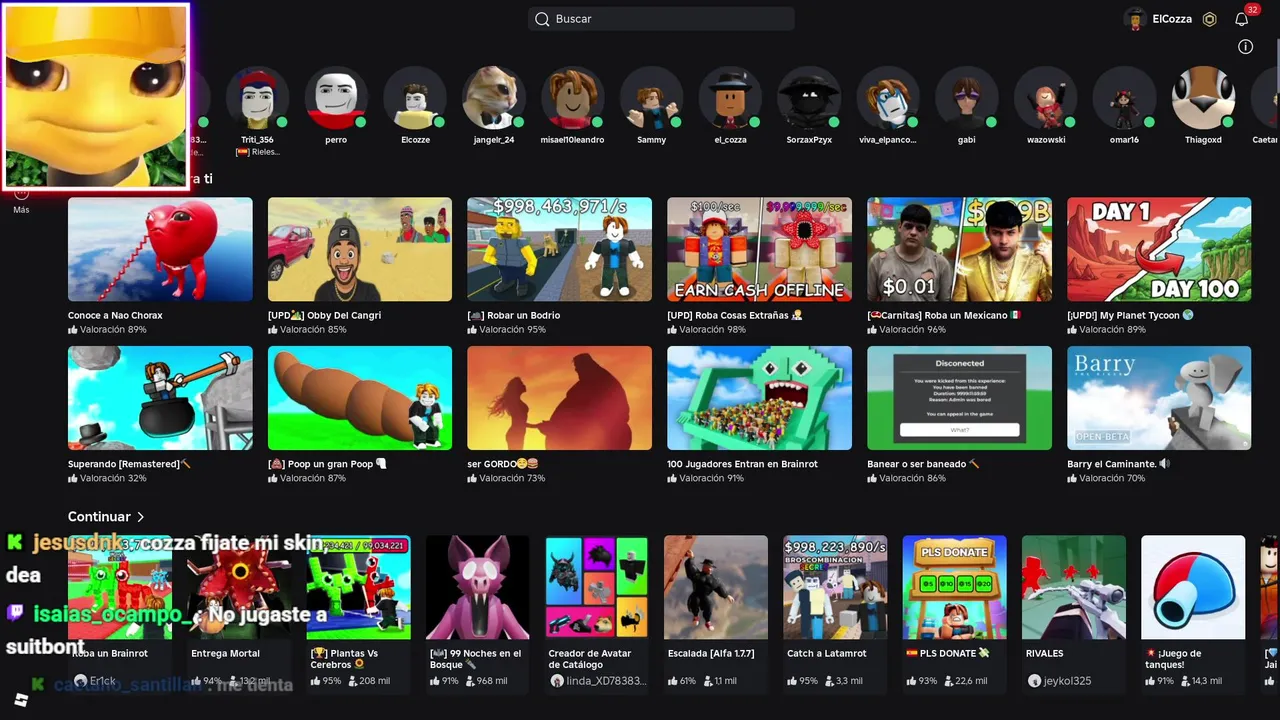Screen dimensions: 1280x720
Task: Click Valoración 98% rating text
Action: (712, 329)
